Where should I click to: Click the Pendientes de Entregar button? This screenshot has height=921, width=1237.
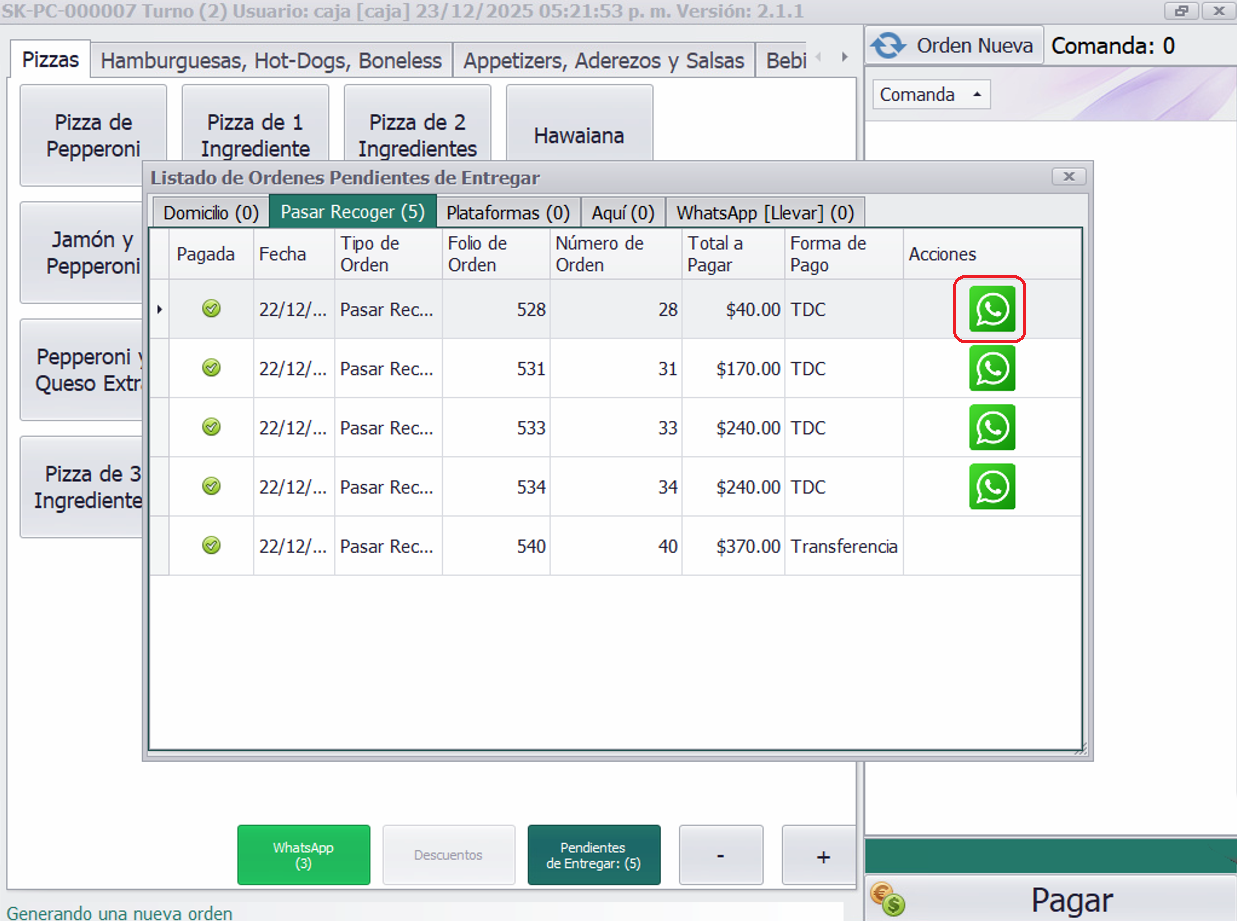tap(593, 855)
